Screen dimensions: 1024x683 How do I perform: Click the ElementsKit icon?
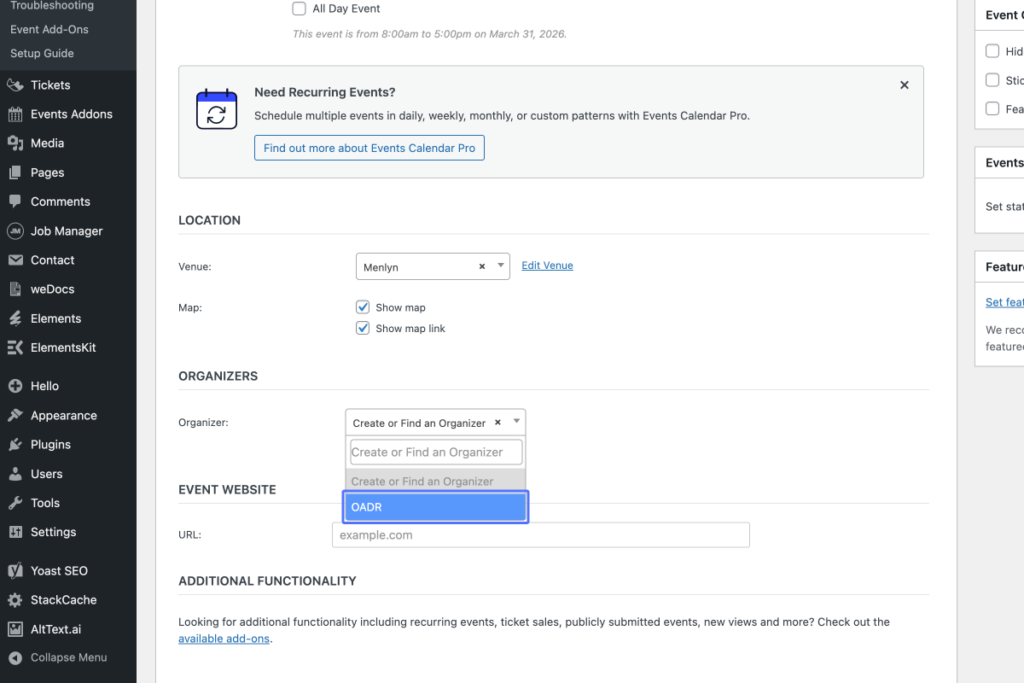point(15,347)
